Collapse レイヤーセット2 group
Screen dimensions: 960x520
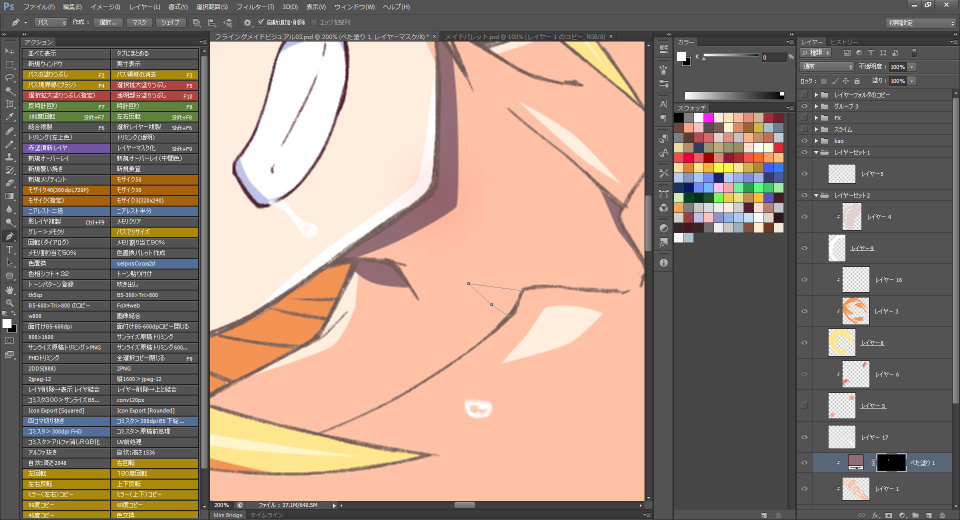pyautogui.click(x=816, y=195)
